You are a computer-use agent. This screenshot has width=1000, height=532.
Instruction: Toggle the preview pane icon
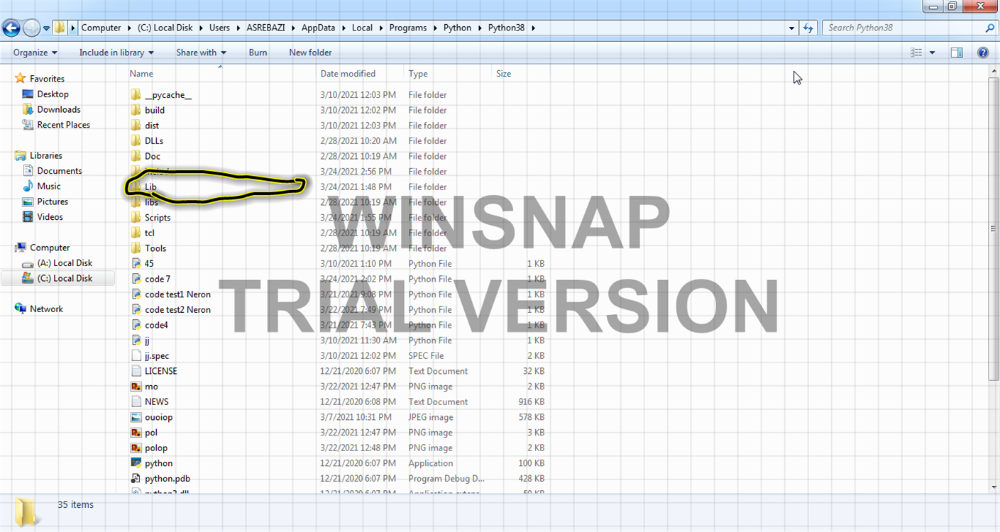click(956, 52)
